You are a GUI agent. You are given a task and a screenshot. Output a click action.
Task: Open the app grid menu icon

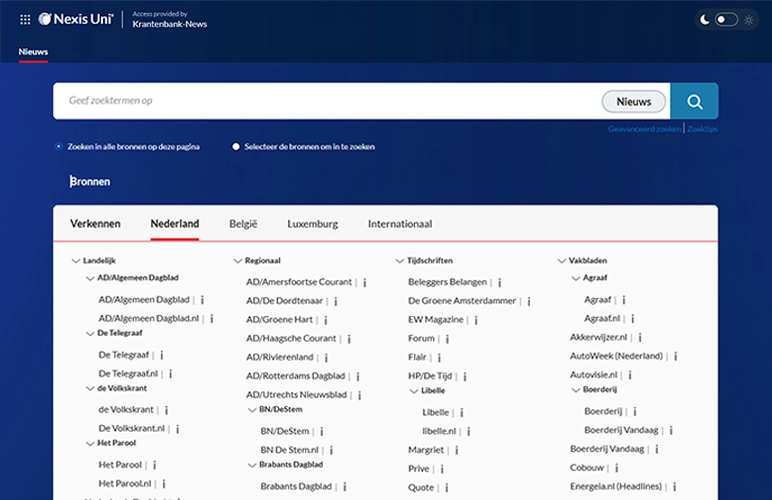[x=25, y=20]
